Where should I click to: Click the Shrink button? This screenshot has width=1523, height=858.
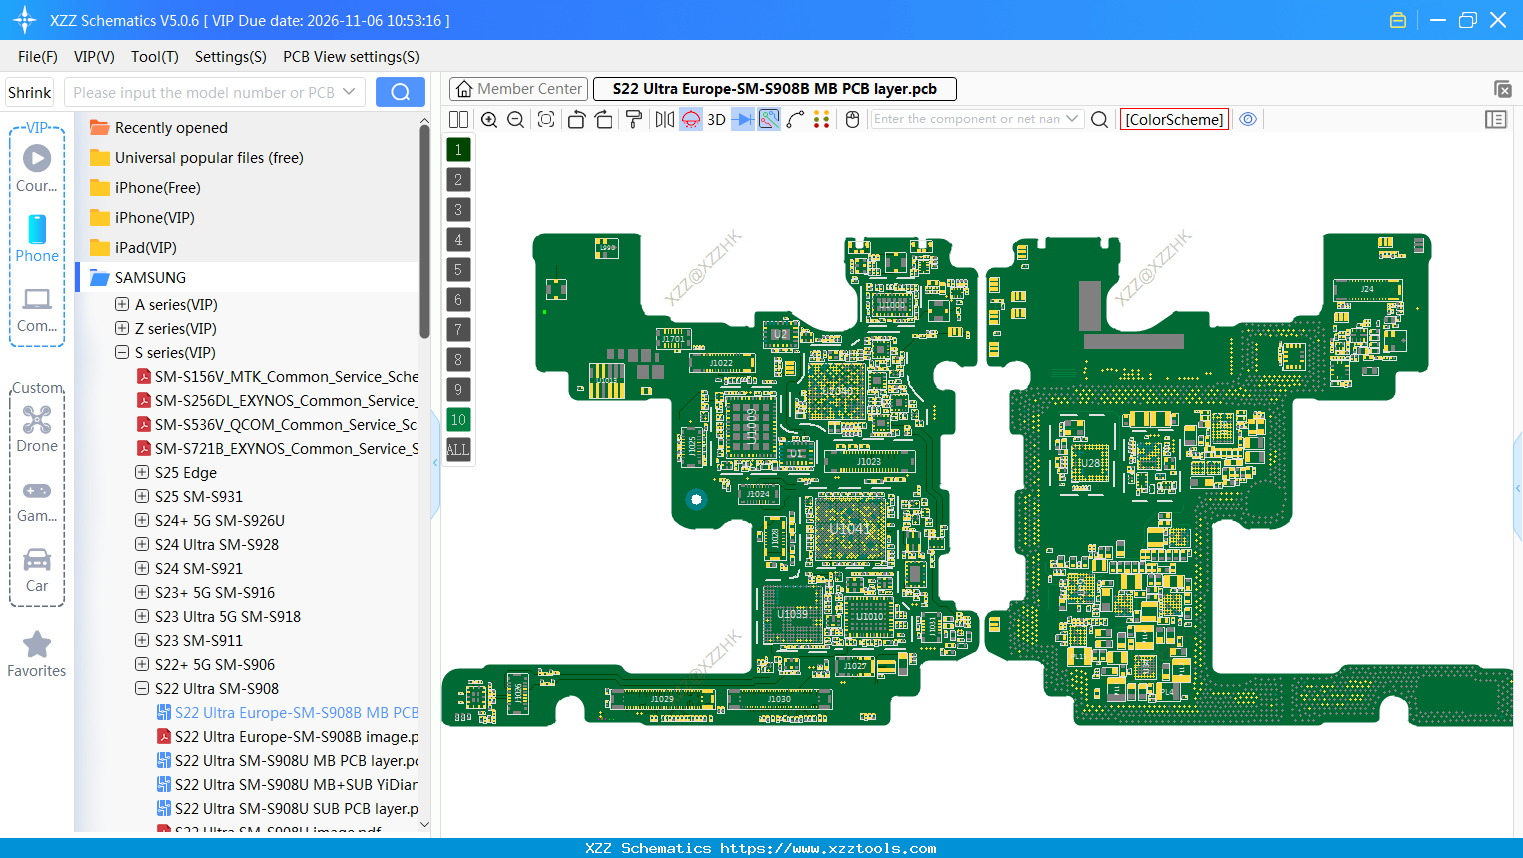29,91
